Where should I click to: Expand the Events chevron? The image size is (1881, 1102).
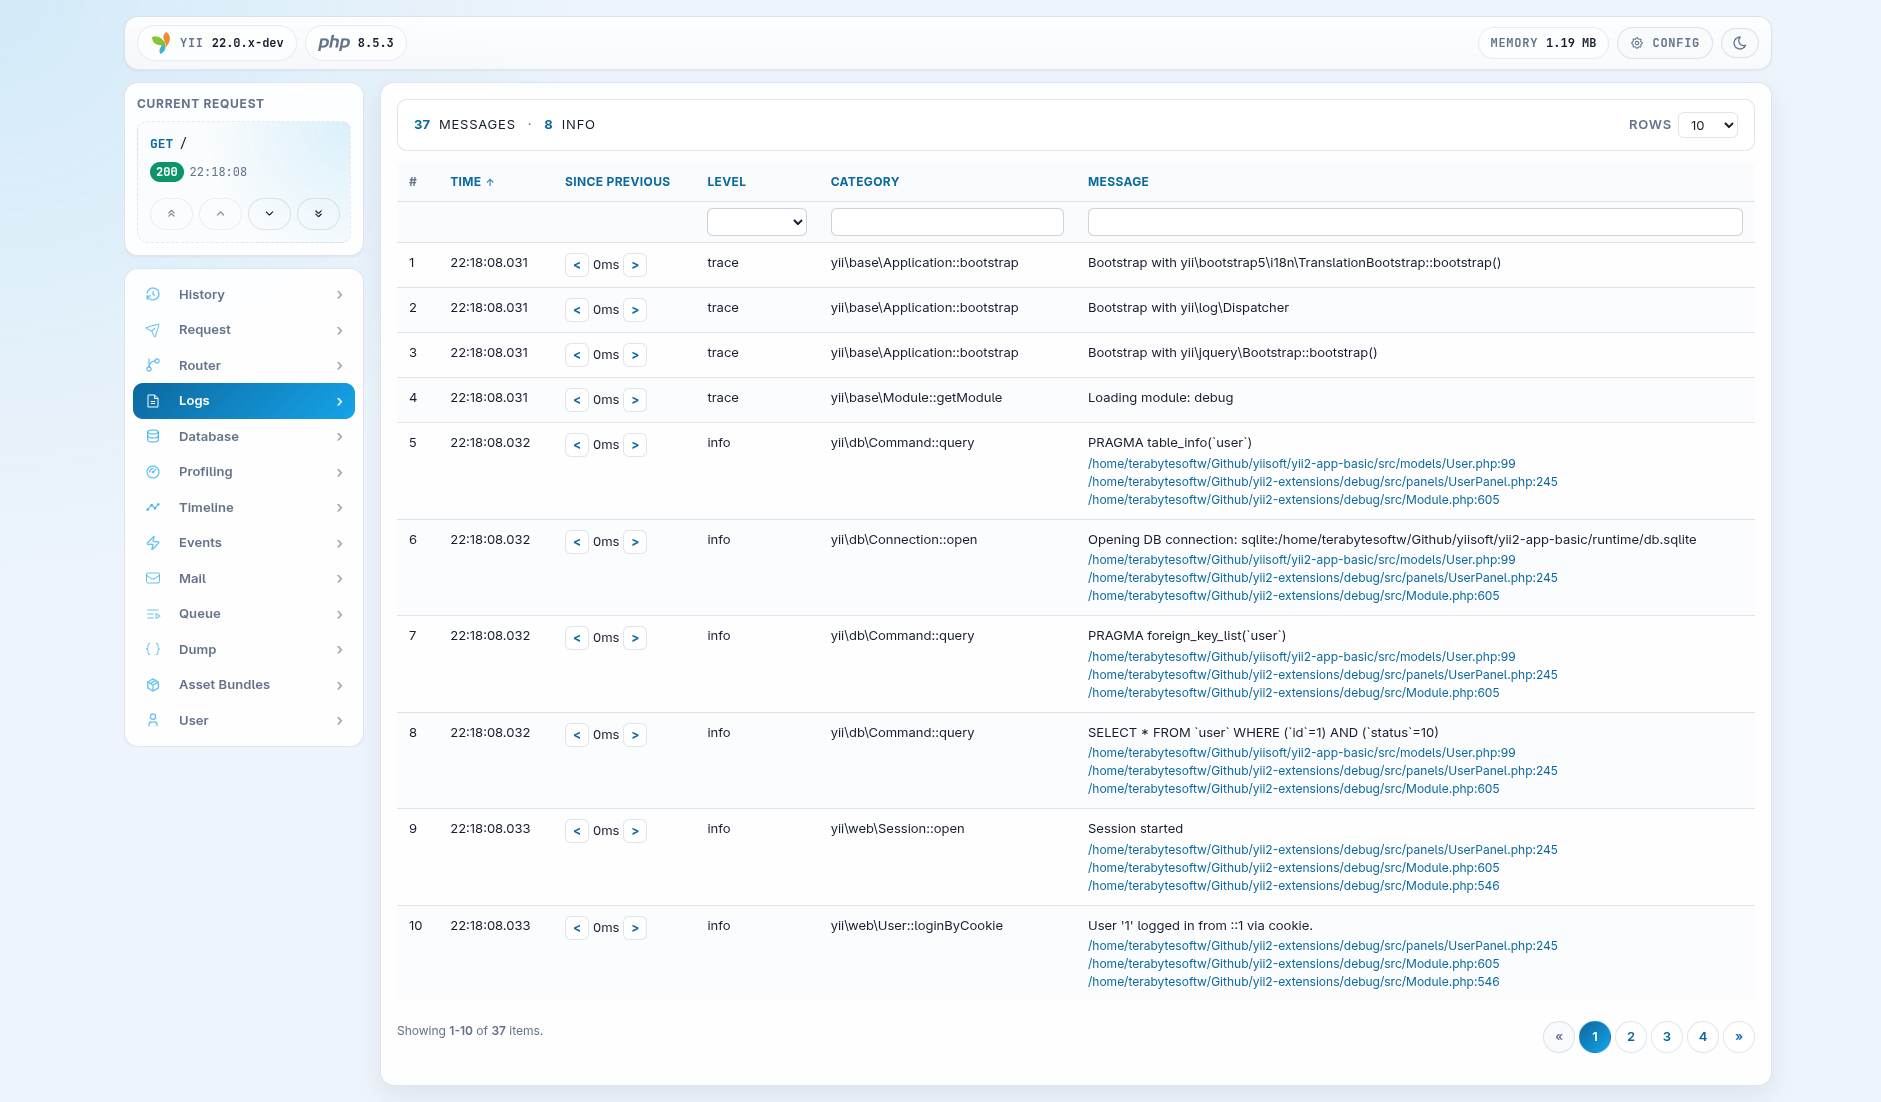coord(340,543)
